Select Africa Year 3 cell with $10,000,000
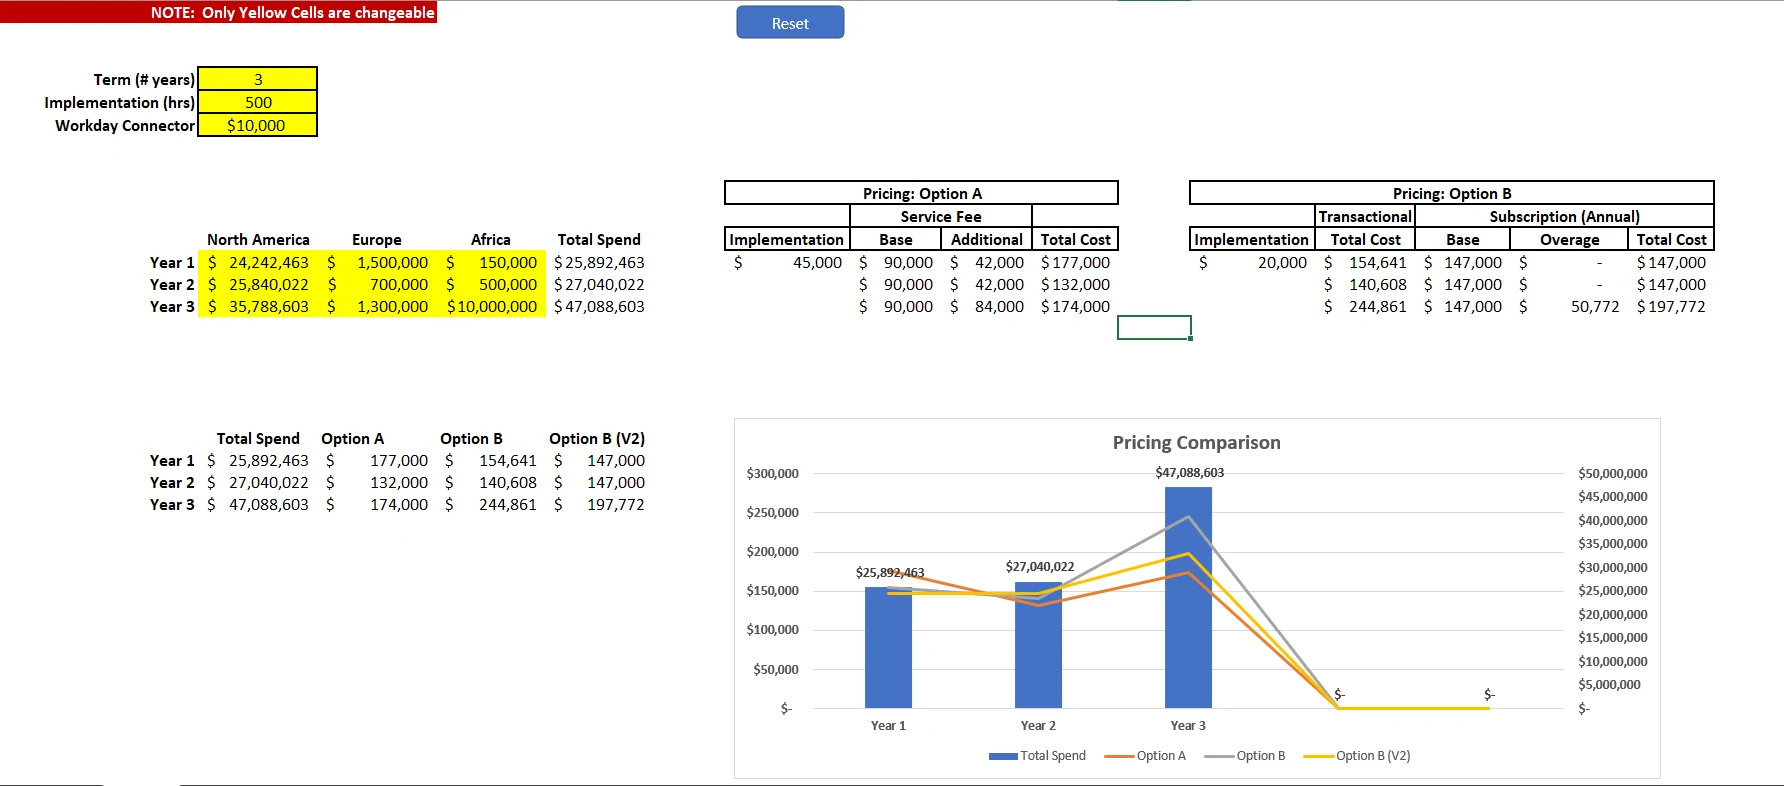Viewport: 1784px width, 786px height. (492, 306)
